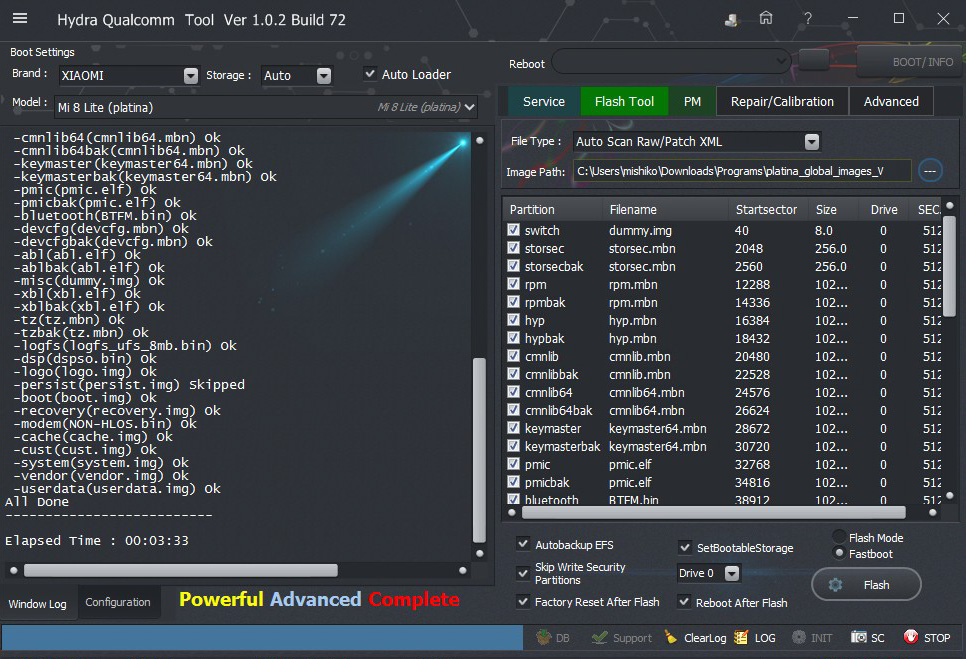The height and width of the screenshot is (659, 966).
Task: Toggle Reboot After Flash option
Action: [x=684, y=602]
